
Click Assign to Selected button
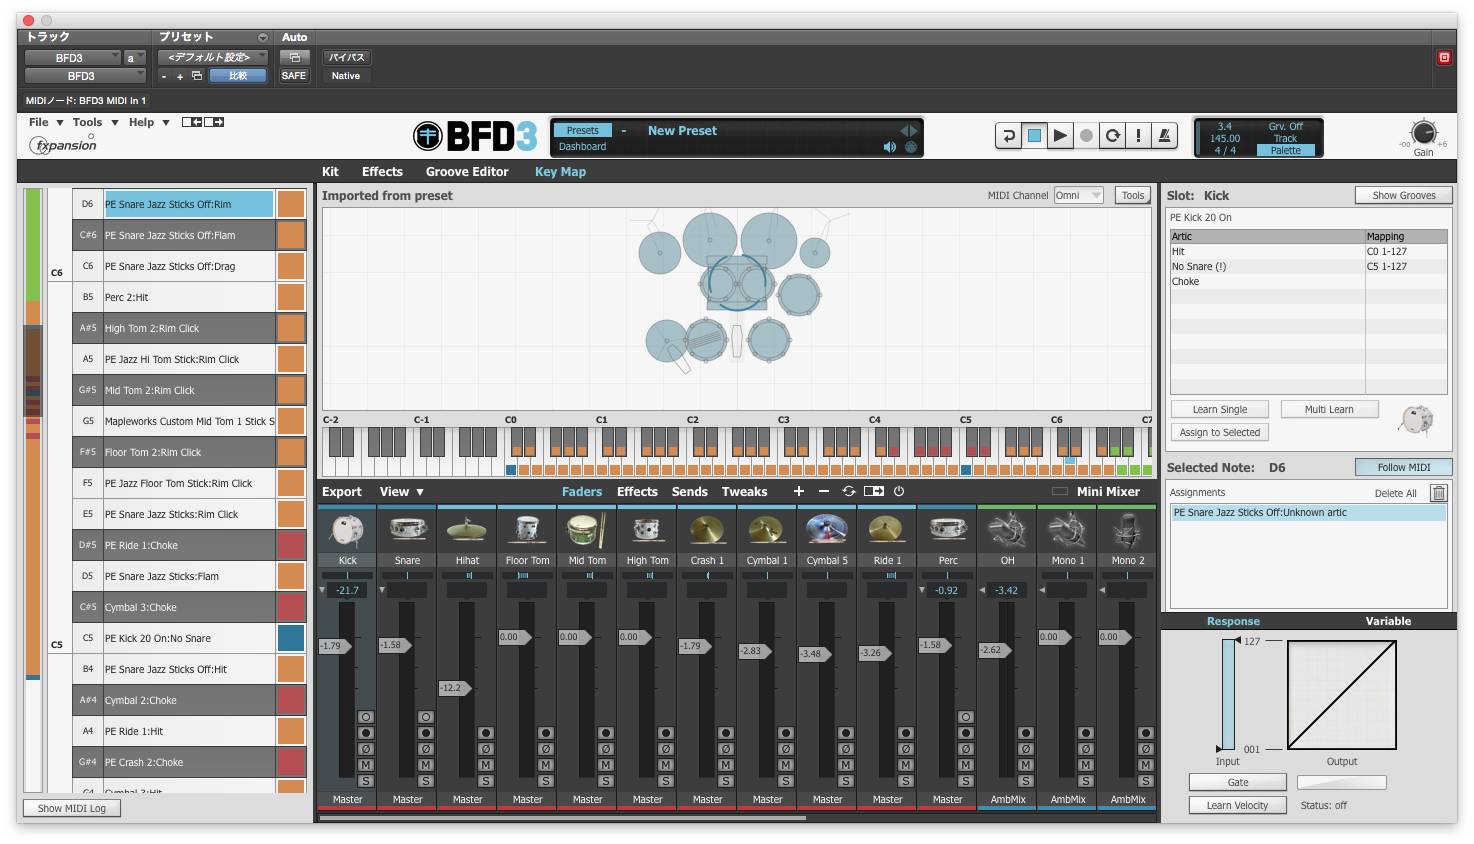click(1220, 432)
